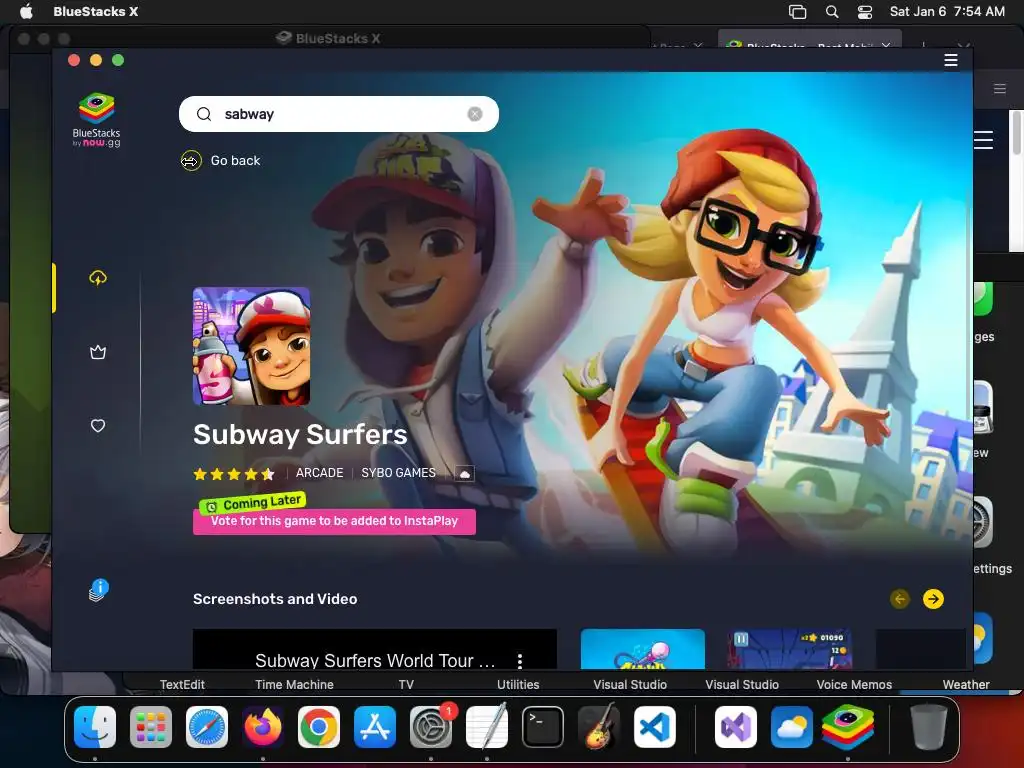Open Stage Manager windows icon in menu bar

(797, 12)
